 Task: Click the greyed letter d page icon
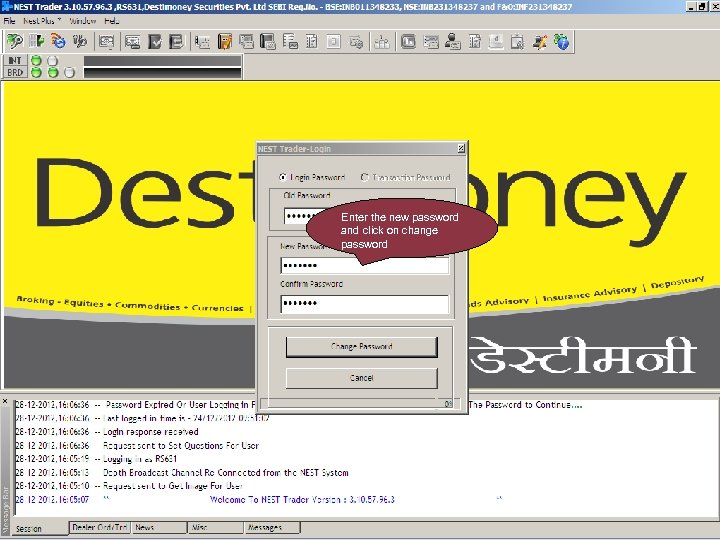point(496,42)
